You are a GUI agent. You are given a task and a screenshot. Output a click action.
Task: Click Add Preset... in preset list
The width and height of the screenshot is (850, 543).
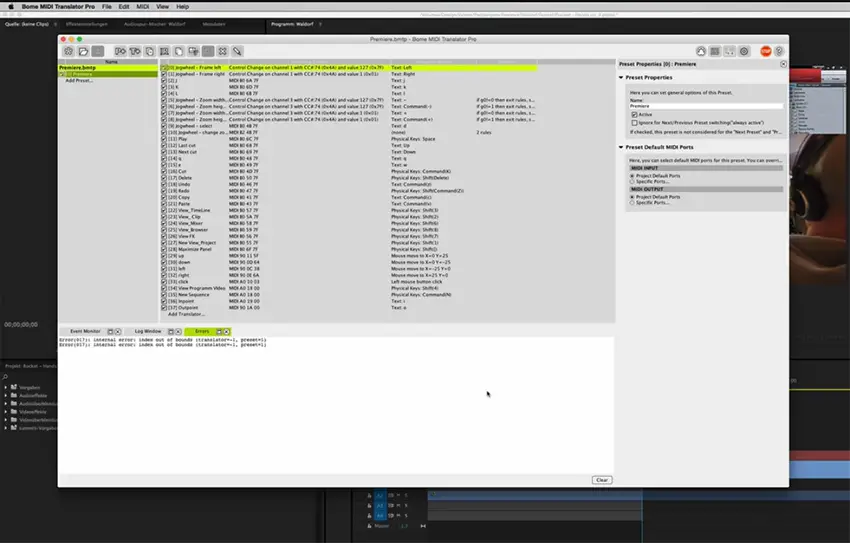(x=79, y=81)
